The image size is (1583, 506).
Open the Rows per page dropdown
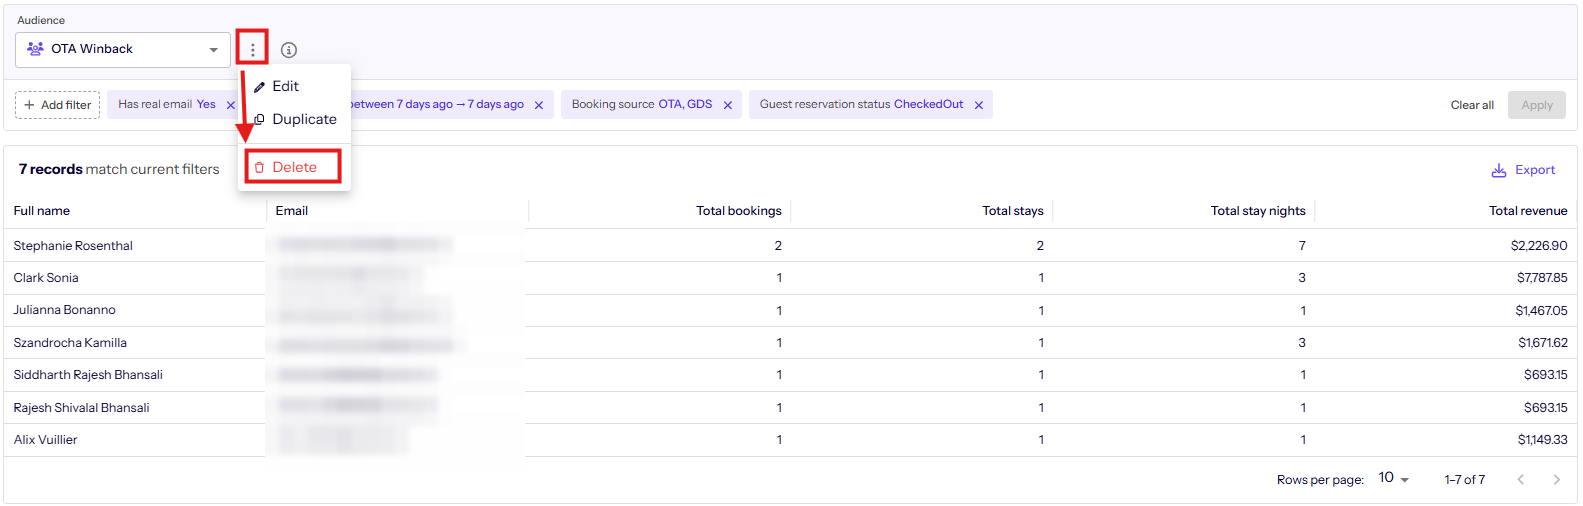(x=1393, y=479)
